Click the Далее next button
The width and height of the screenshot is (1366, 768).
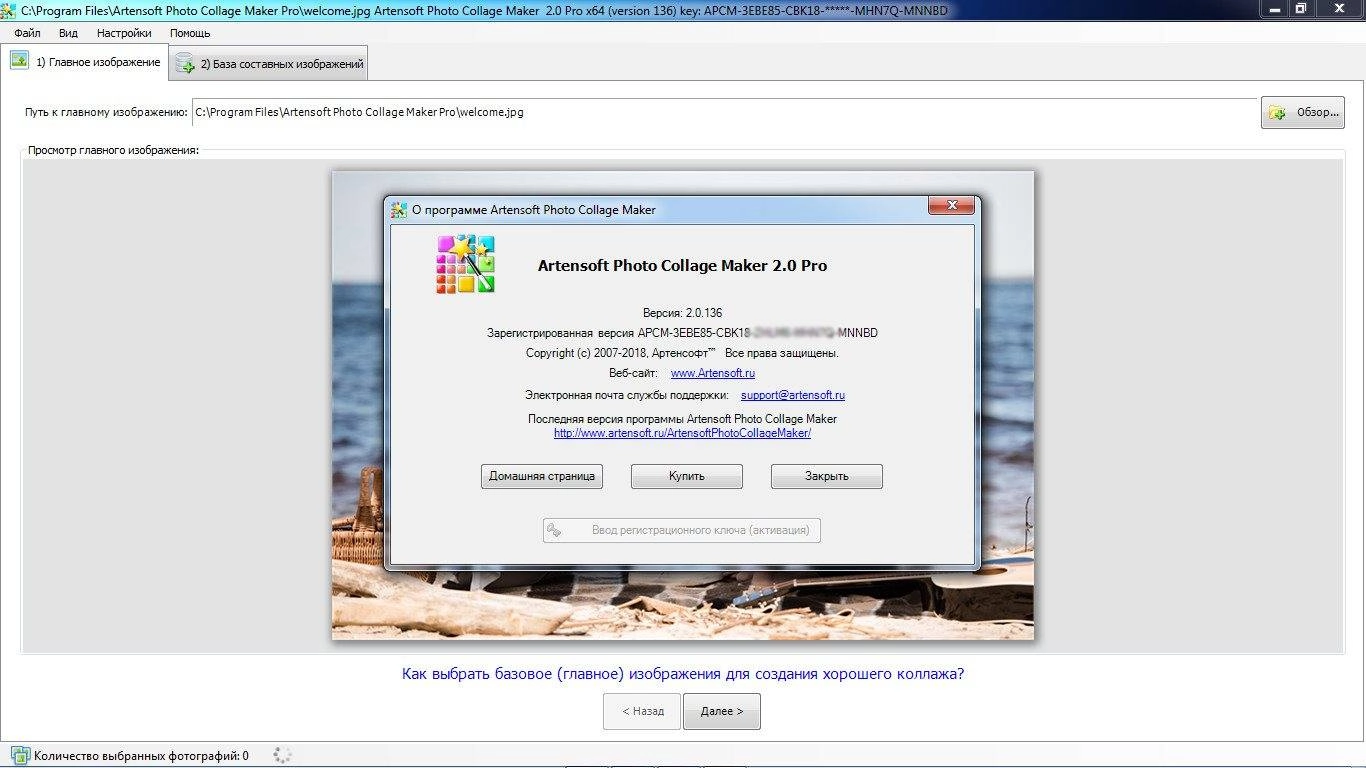[x=721, y=711]
